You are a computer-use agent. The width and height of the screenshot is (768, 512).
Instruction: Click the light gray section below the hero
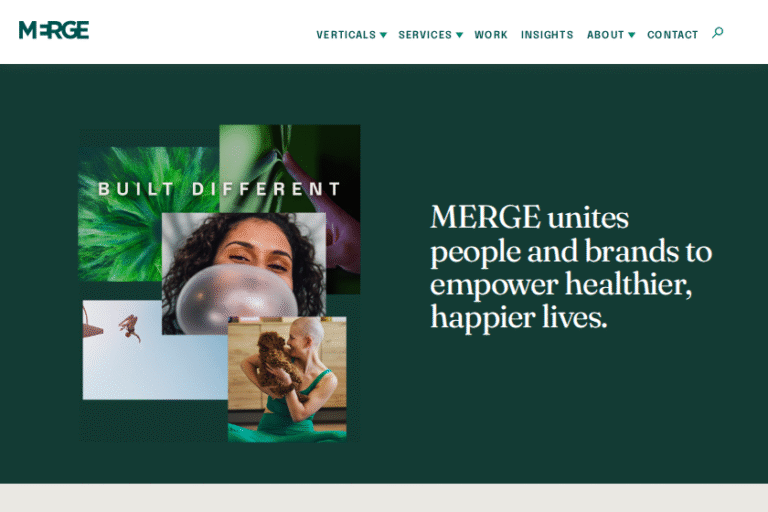click(x=384, y=498)
